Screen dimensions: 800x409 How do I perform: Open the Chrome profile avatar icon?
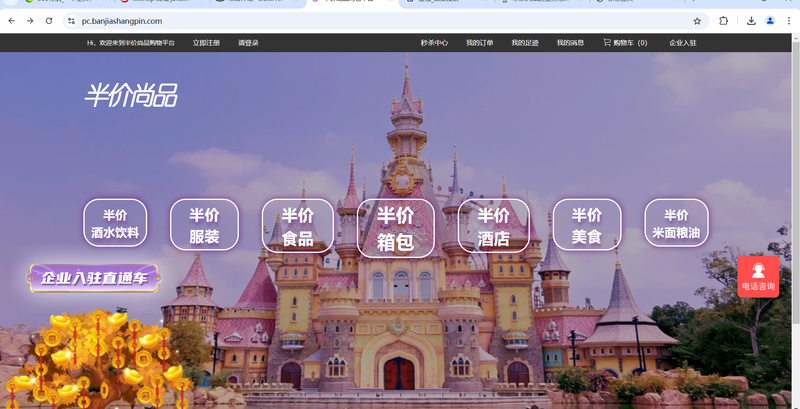coord(770,21)
